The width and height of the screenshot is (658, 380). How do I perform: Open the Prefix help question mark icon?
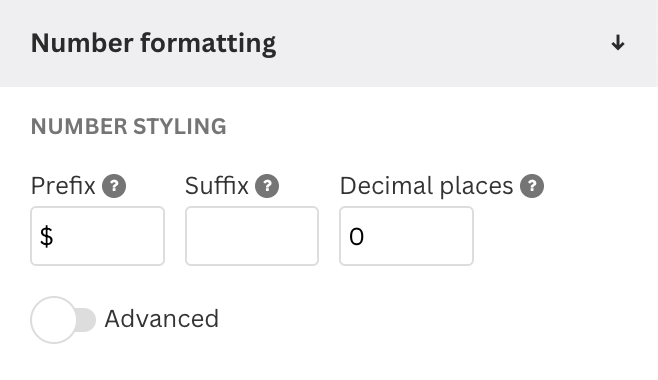coord(114,186)
